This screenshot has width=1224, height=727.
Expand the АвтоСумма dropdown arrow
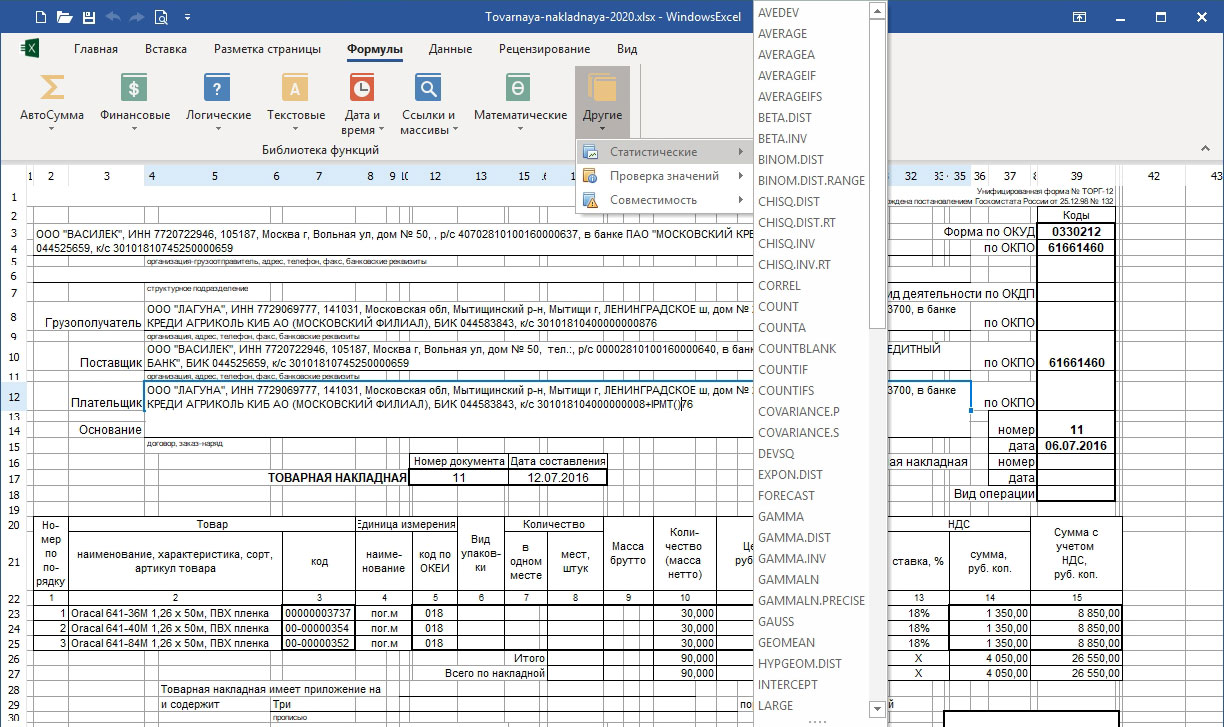click(52, 129)
